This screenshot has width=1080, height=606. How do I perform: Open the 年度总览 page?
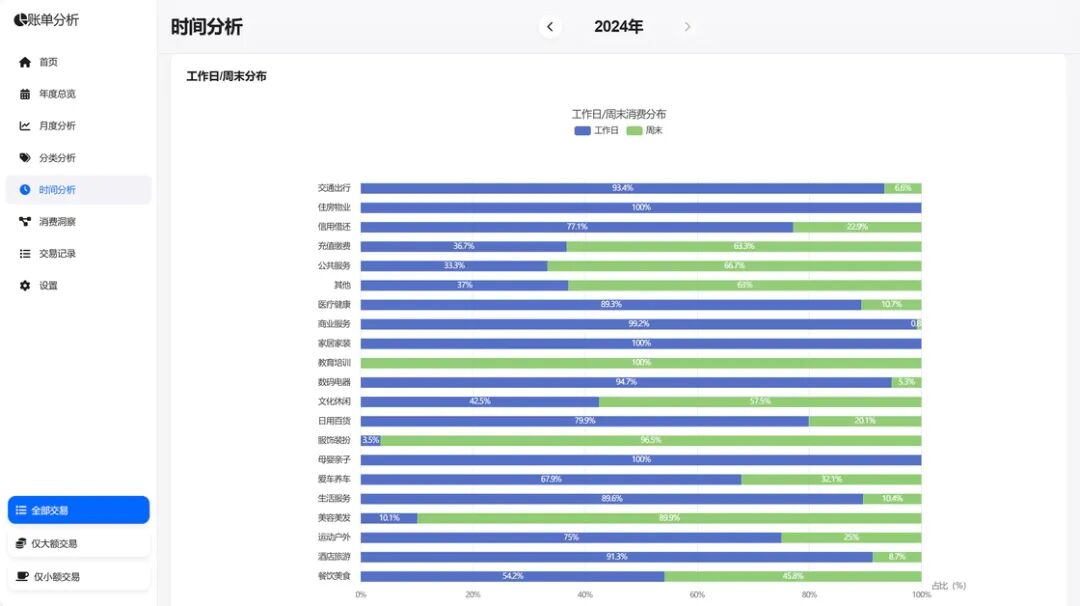coord(79,94)
